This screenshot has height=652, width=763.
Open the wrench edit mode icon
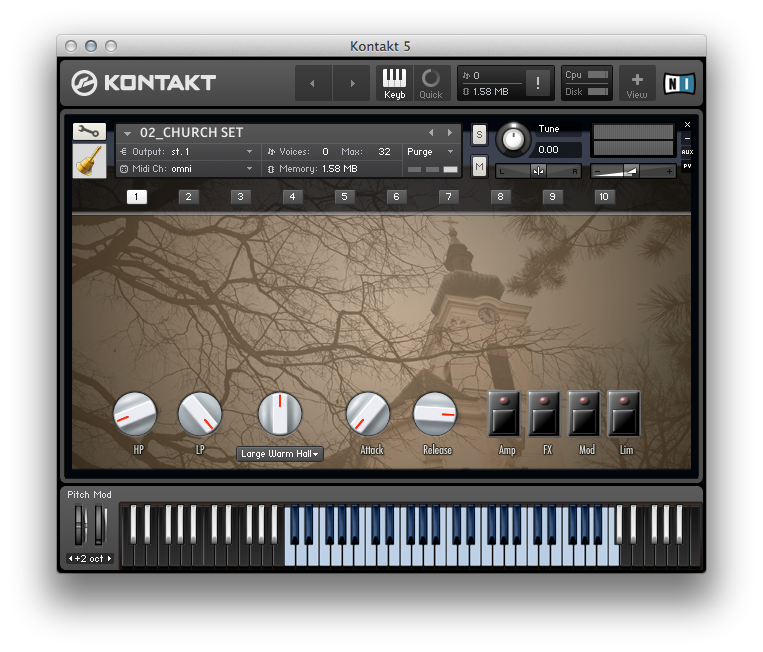(x=89, y=131)
